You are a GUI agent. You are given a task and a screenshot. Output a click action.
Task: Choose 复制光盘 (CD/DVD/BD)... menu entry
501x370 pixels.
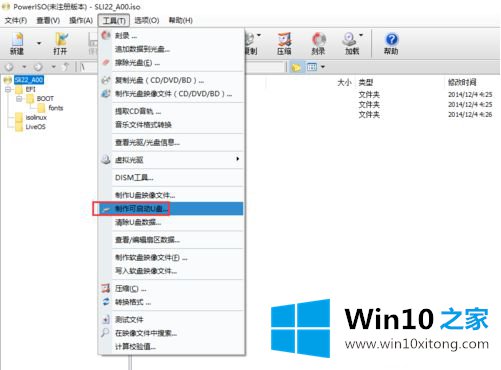(x=171, y=80)
